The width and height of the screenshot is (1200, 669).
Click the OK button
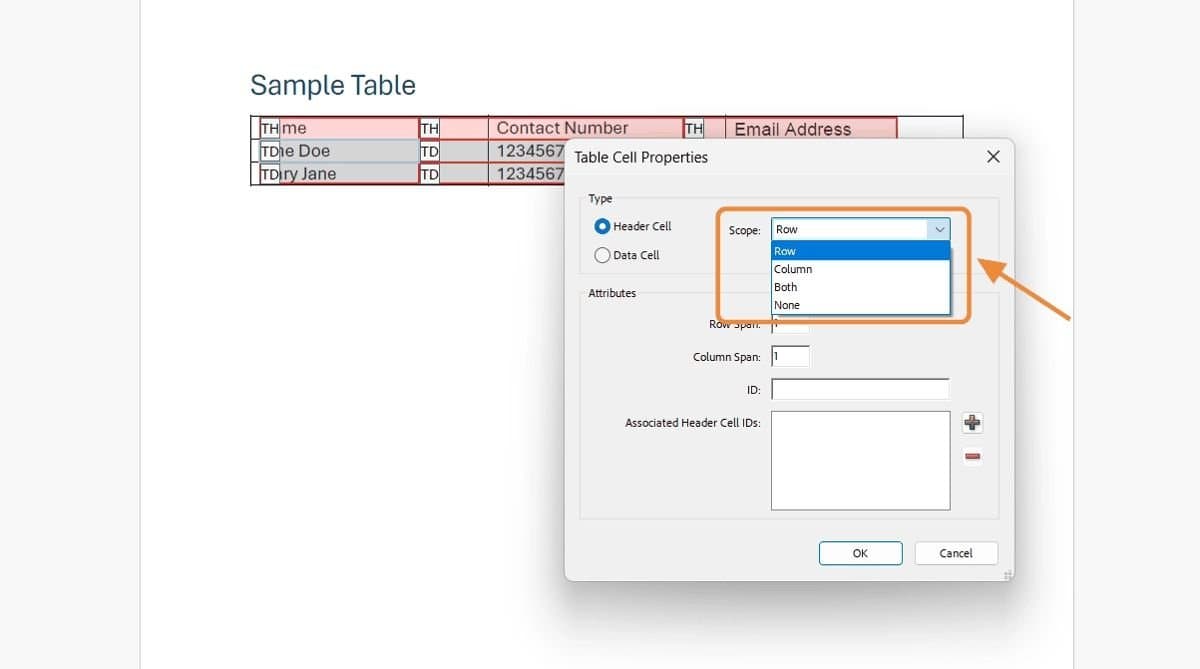[860, 553]
